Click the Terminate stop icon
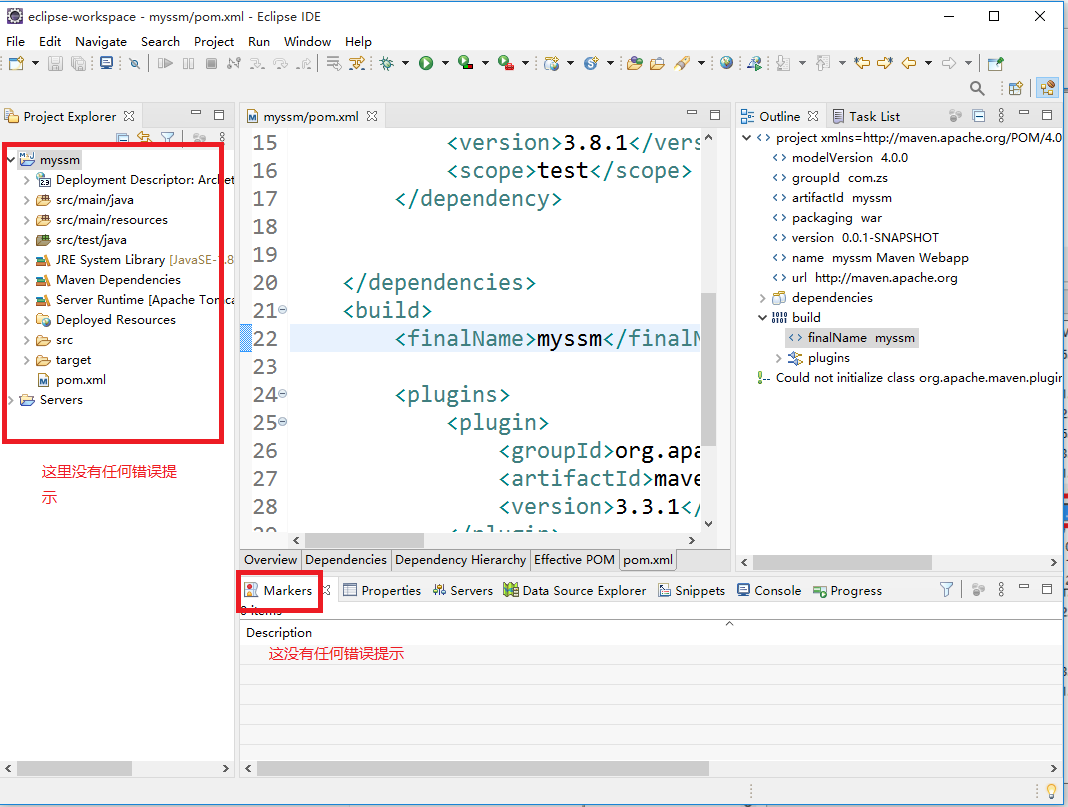This screenshot has width=1068, height=807. 212,63
